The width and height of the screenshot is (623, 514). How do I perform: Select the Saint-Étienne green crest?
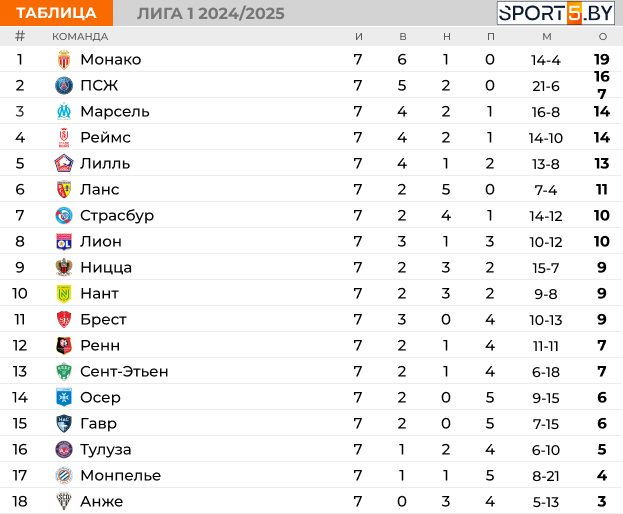64,372
